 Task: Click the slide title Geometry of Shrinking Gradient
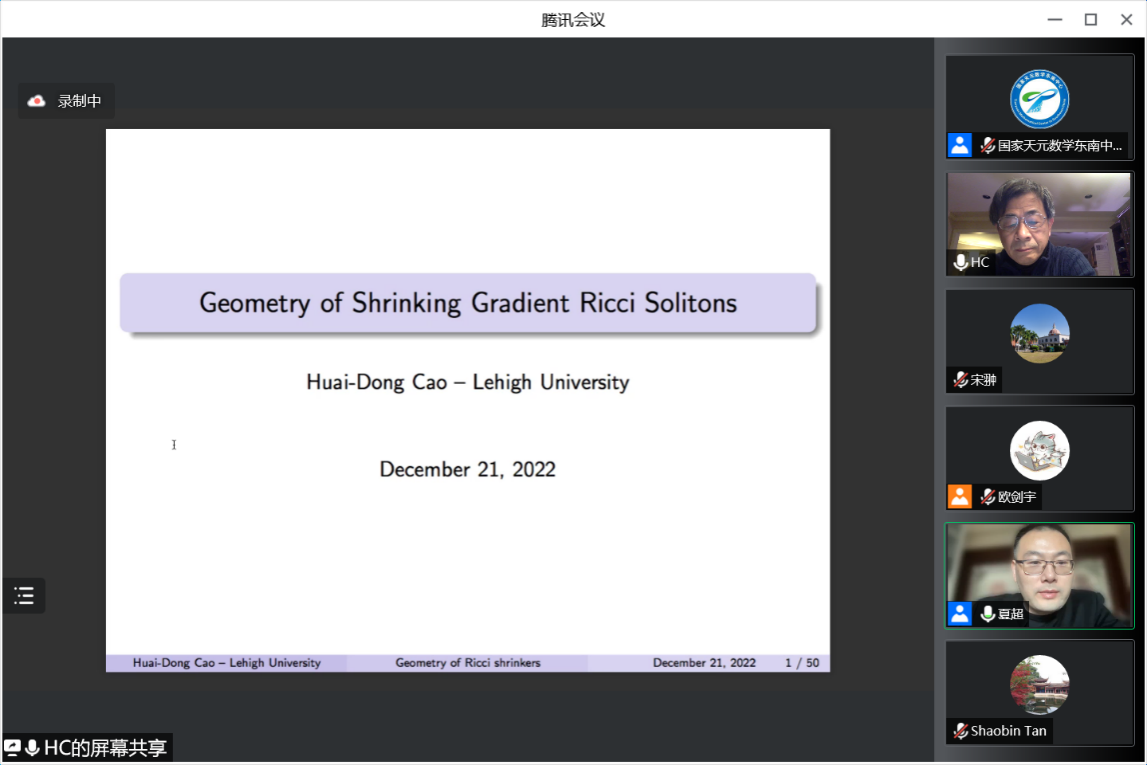pos(468,303)
